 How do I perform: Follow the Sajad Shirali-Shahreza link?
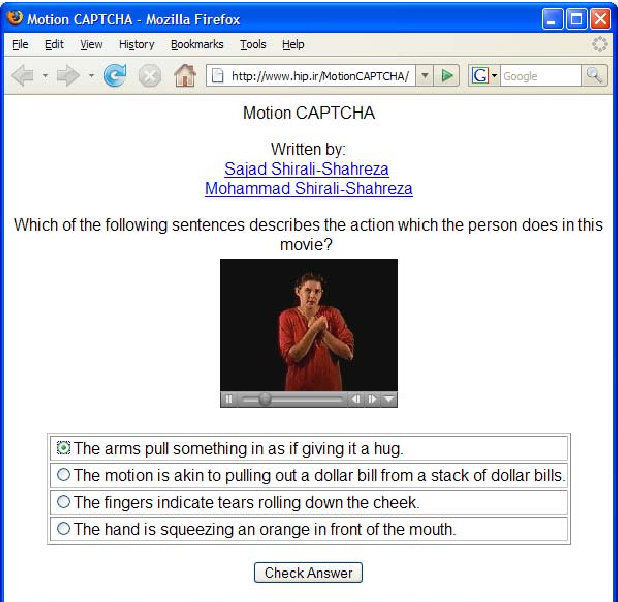(306, 169)
